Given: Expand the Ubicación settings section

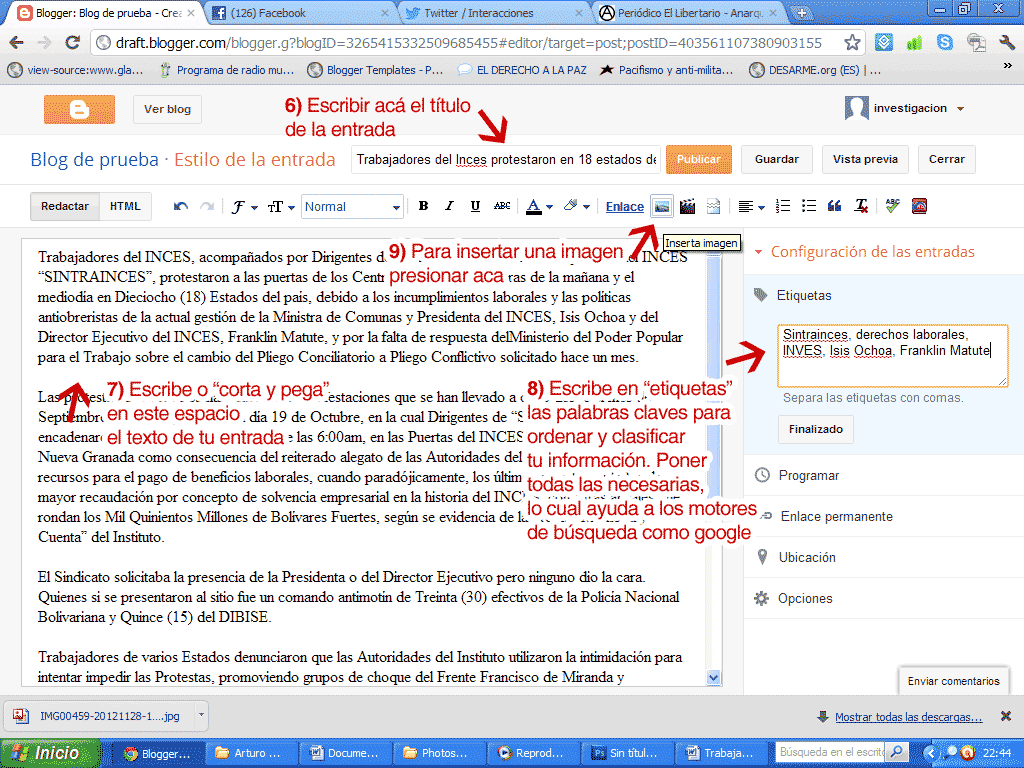Looking at the screenshot, I should point(806,558).
